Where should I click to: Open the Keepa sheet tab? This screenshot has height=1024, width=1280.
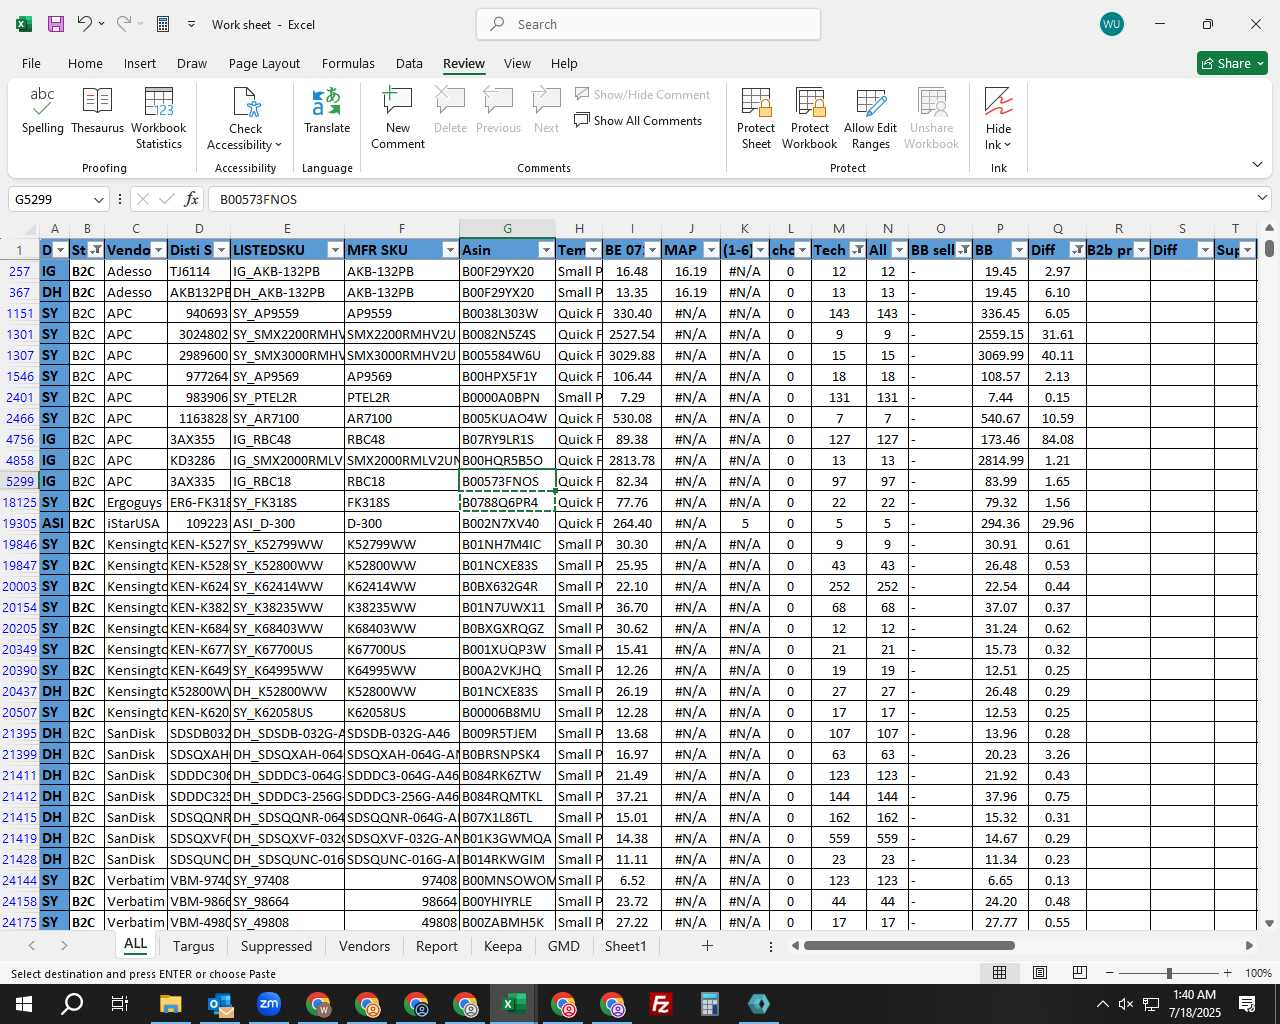[502, 946]
